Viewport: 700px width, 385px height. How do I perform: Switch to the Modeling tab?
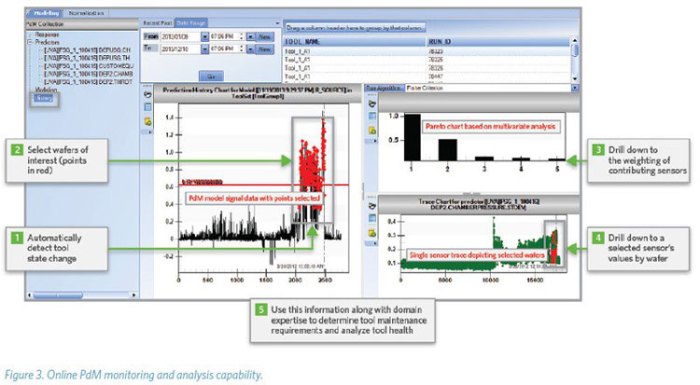46,13
